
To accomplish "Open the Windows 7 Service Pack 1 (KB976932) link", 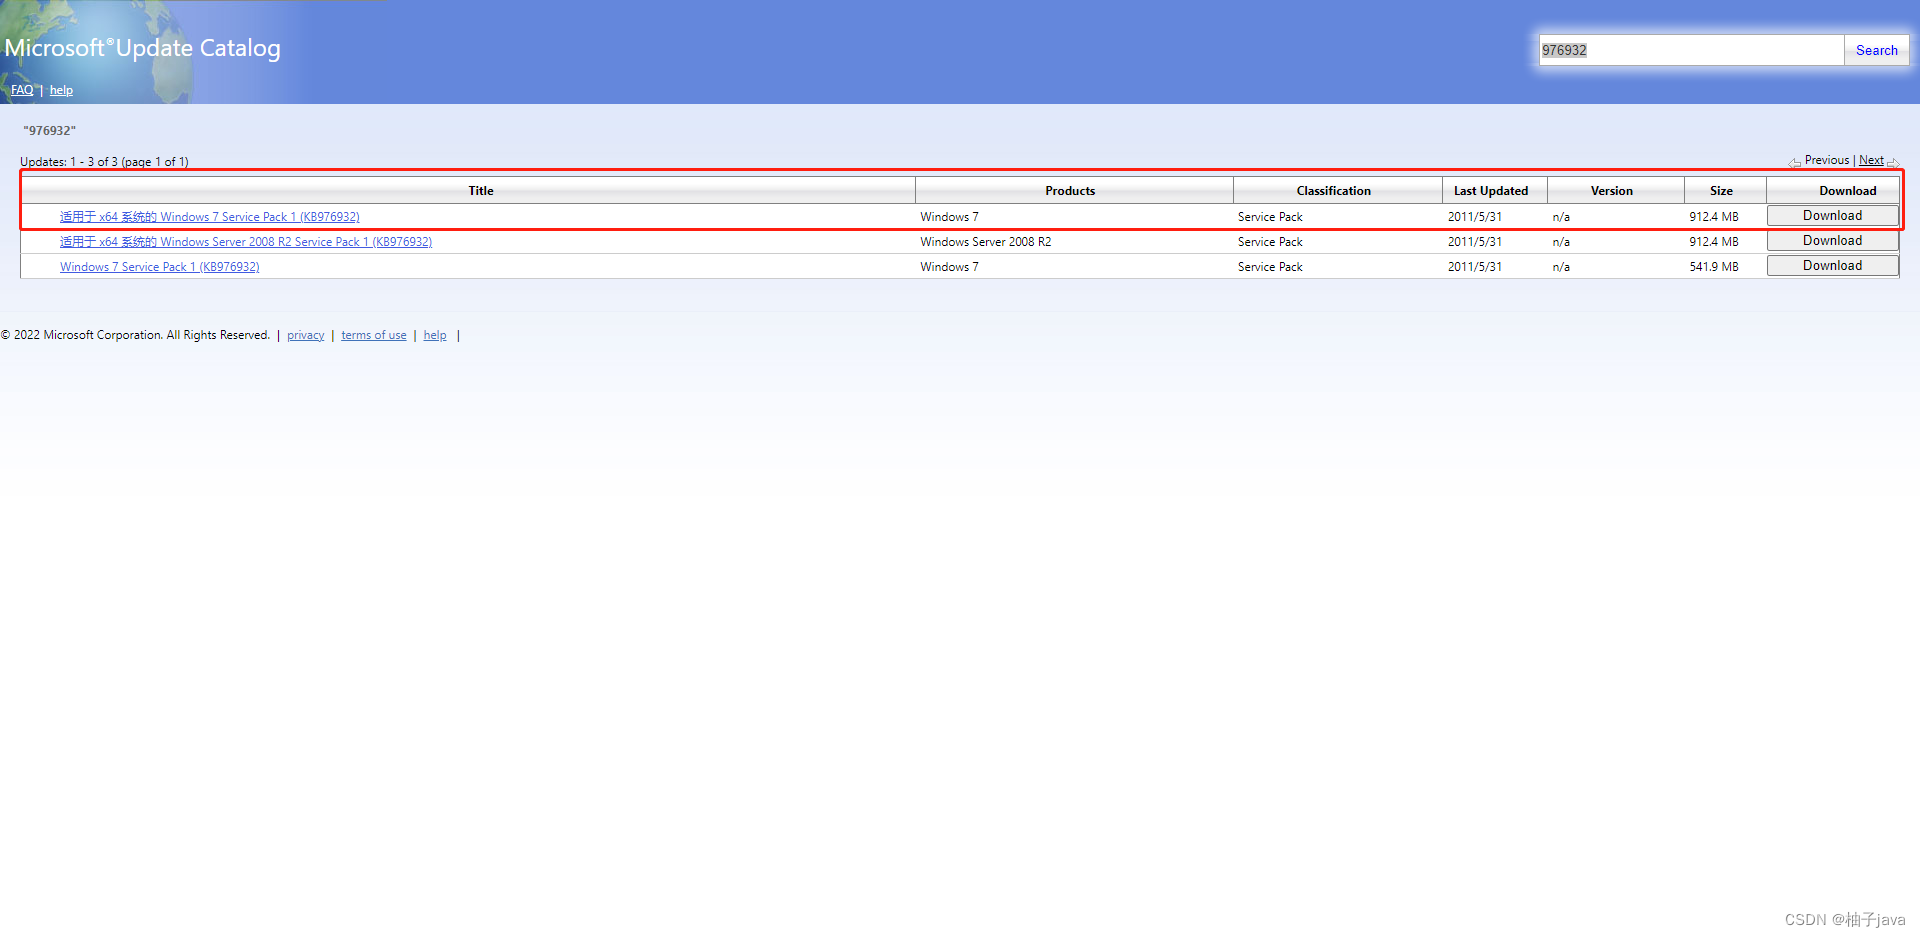I will tap(160, 267).
